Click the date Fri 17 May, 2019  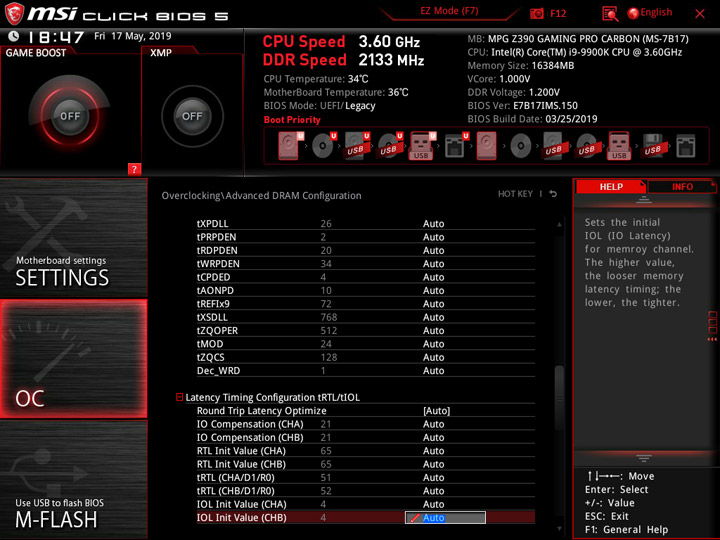[133, 36]
